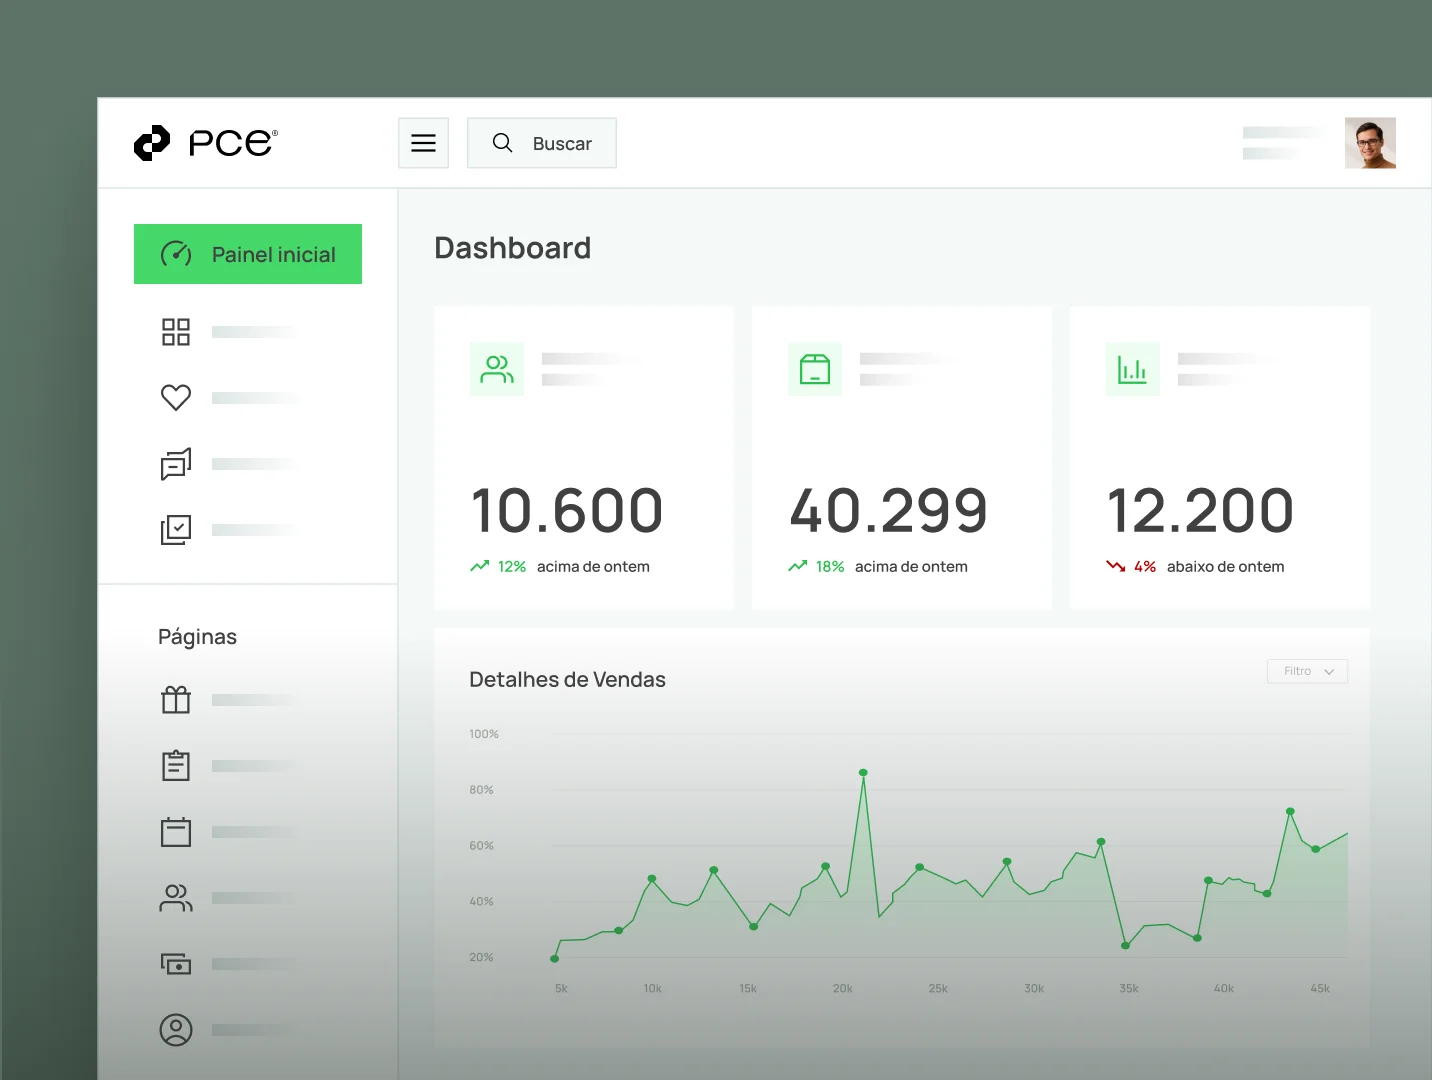The height and width of the screenshot is (1080, 1432).
Task: Click users icon on 10.600 card
Action: click(497, 369)
